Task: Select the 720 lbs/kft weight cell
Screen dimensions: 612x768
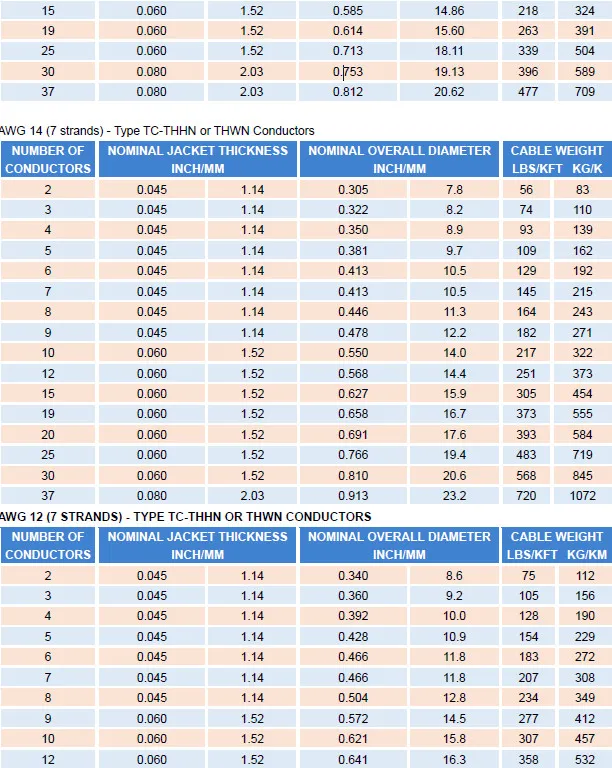Action: click(x=526, y=496)
